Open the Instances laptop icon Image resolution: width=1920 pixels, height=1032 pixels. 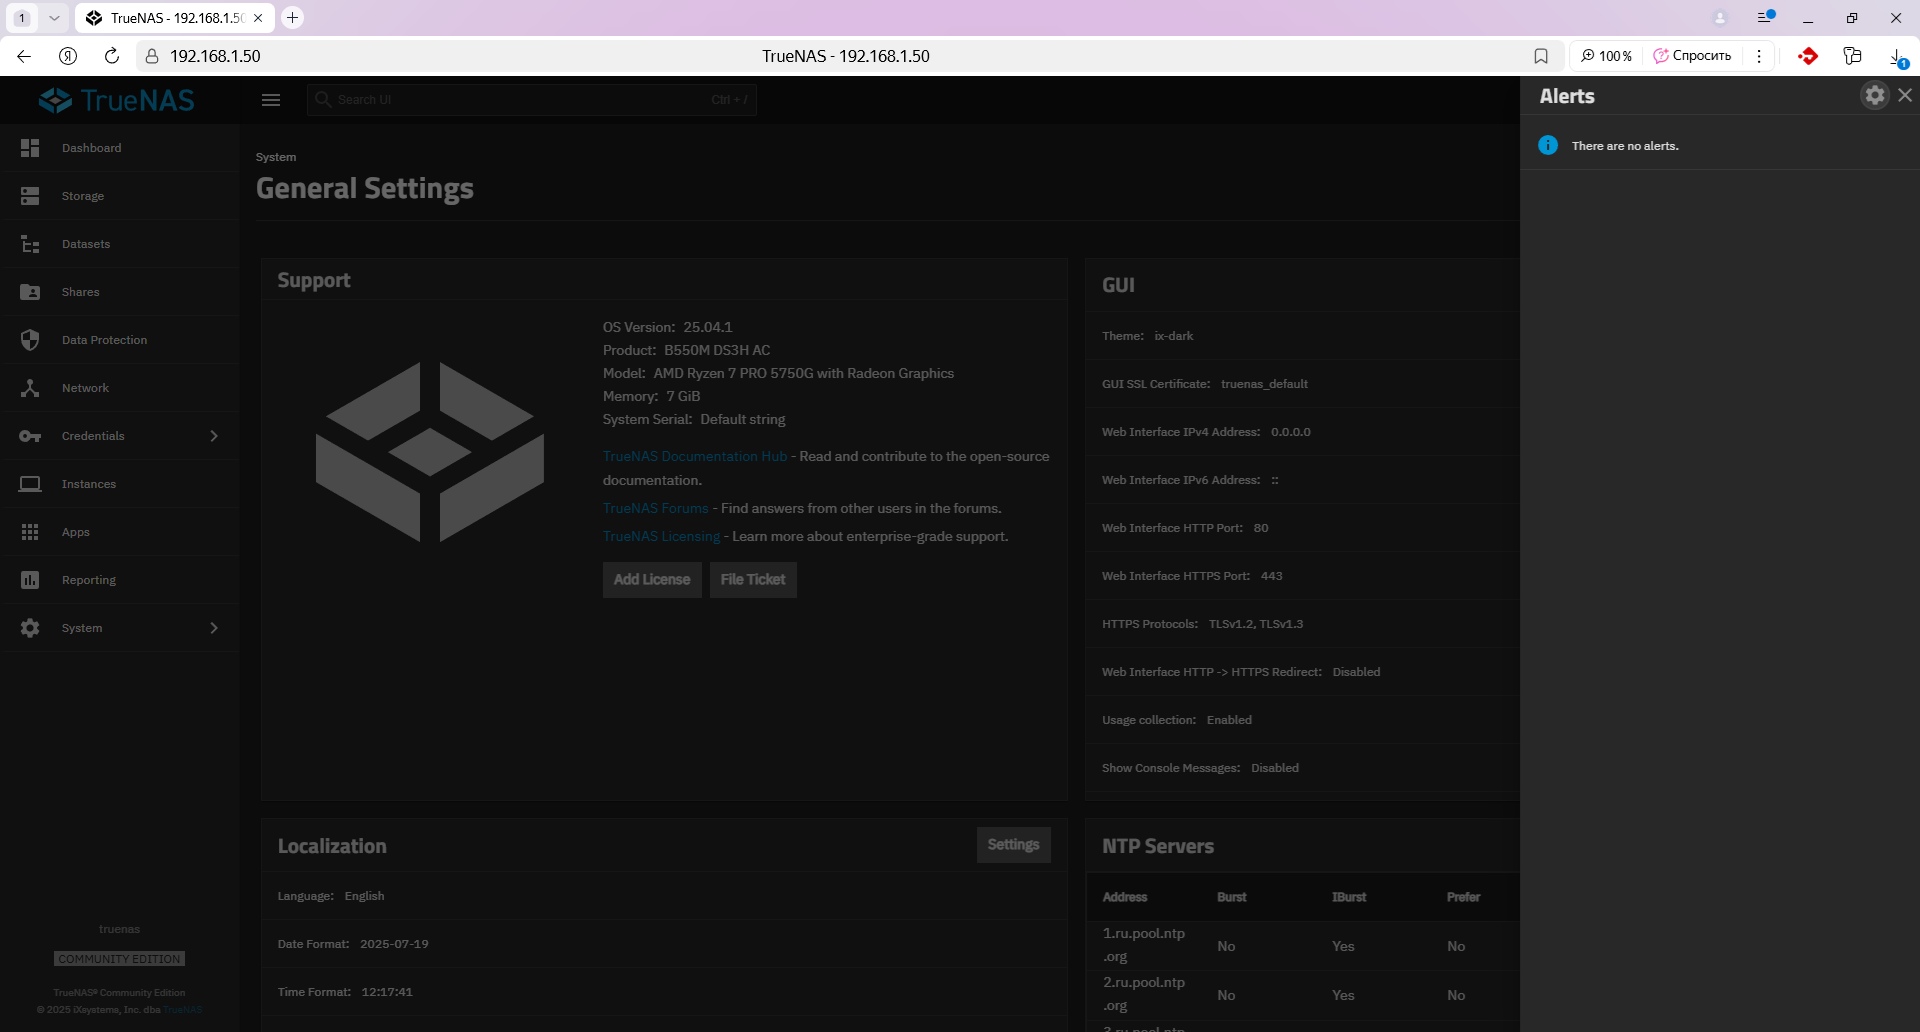(x=30, y=484)
